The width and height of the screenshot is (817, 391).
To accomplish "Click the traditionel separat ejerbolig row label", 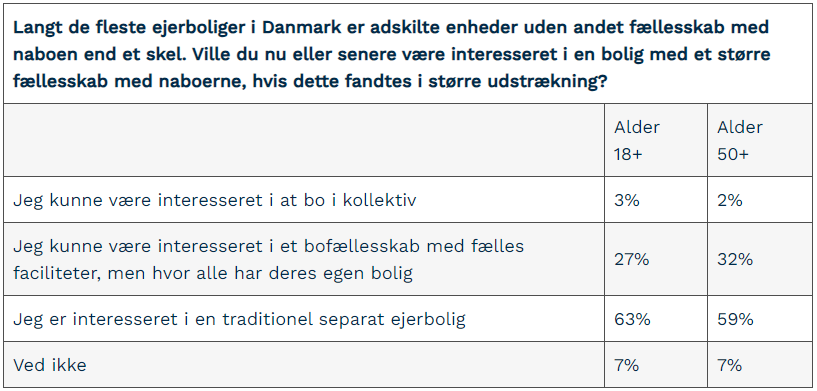I will 239,319.
